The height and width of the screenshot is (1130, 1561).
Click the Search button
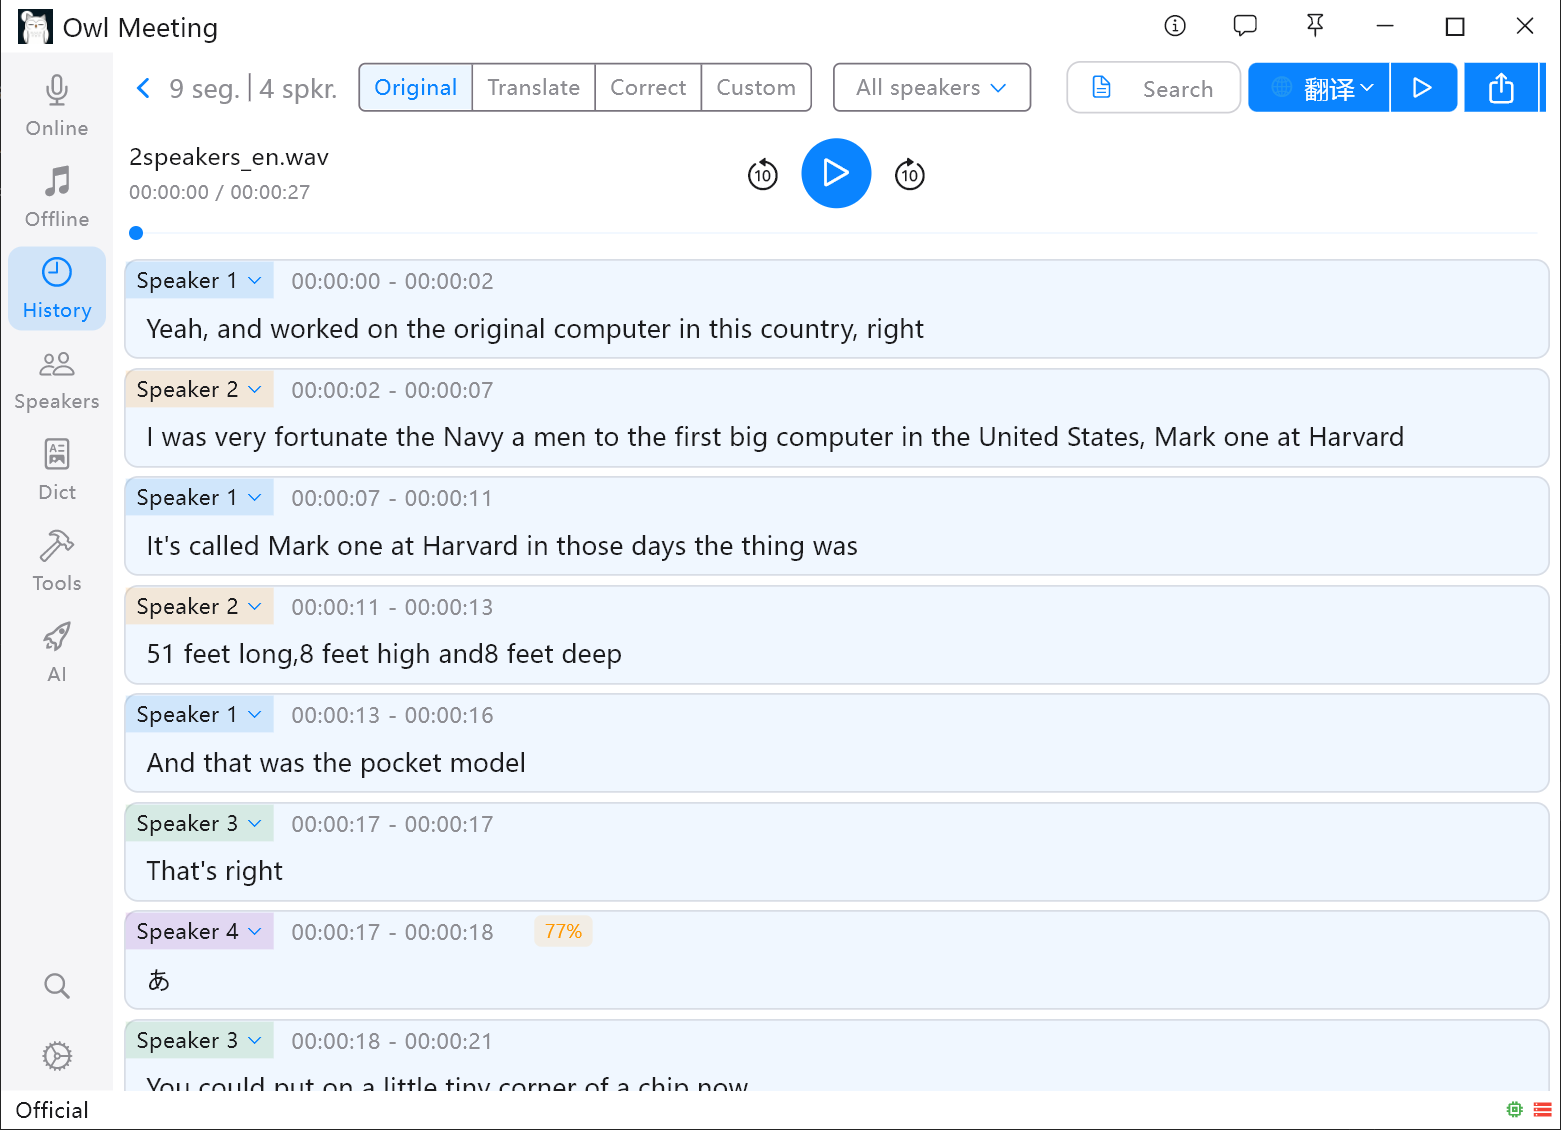(x=1153, y=87)
